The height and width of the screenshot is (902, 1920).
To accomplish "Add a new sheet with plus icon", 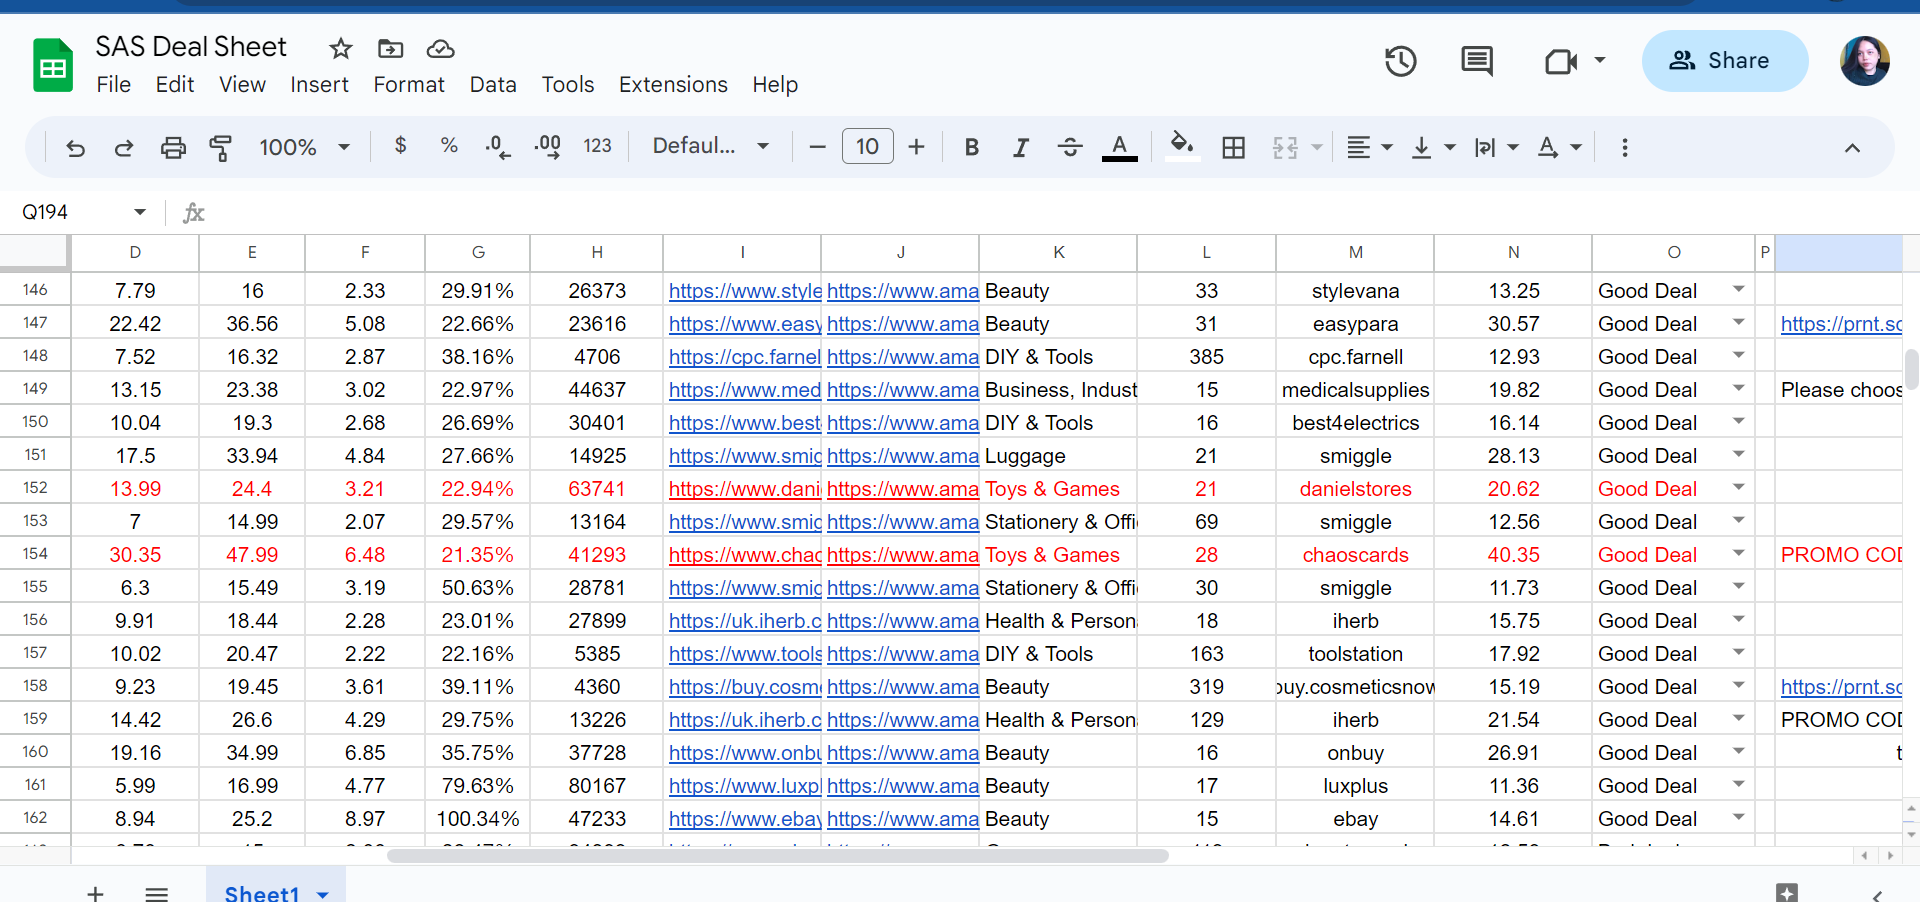I will 95,893.
